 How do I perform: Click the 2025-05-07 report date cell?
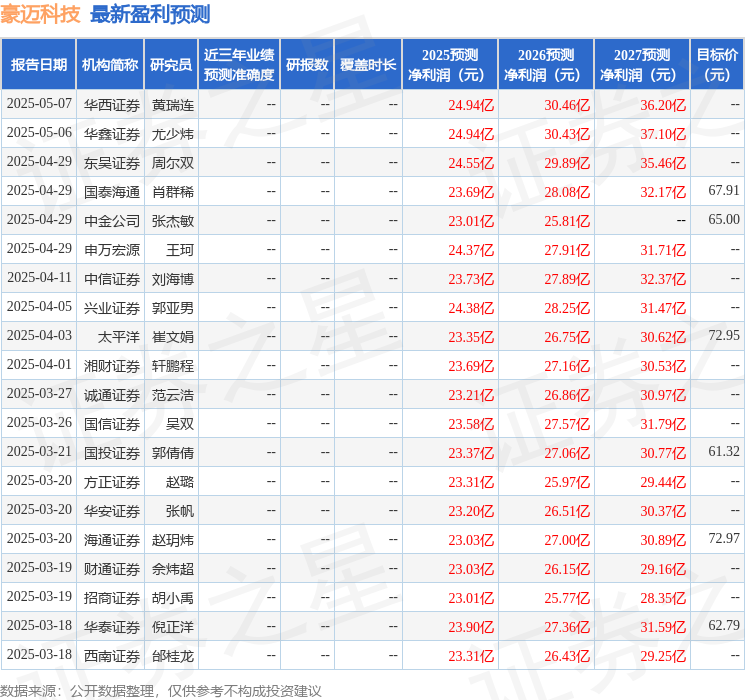click(x=39, y=105)
